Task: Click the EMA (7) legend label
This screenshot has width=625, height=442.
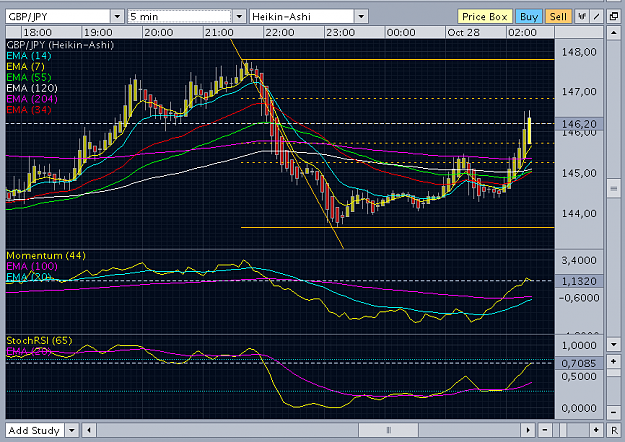Action: (26, 67)
